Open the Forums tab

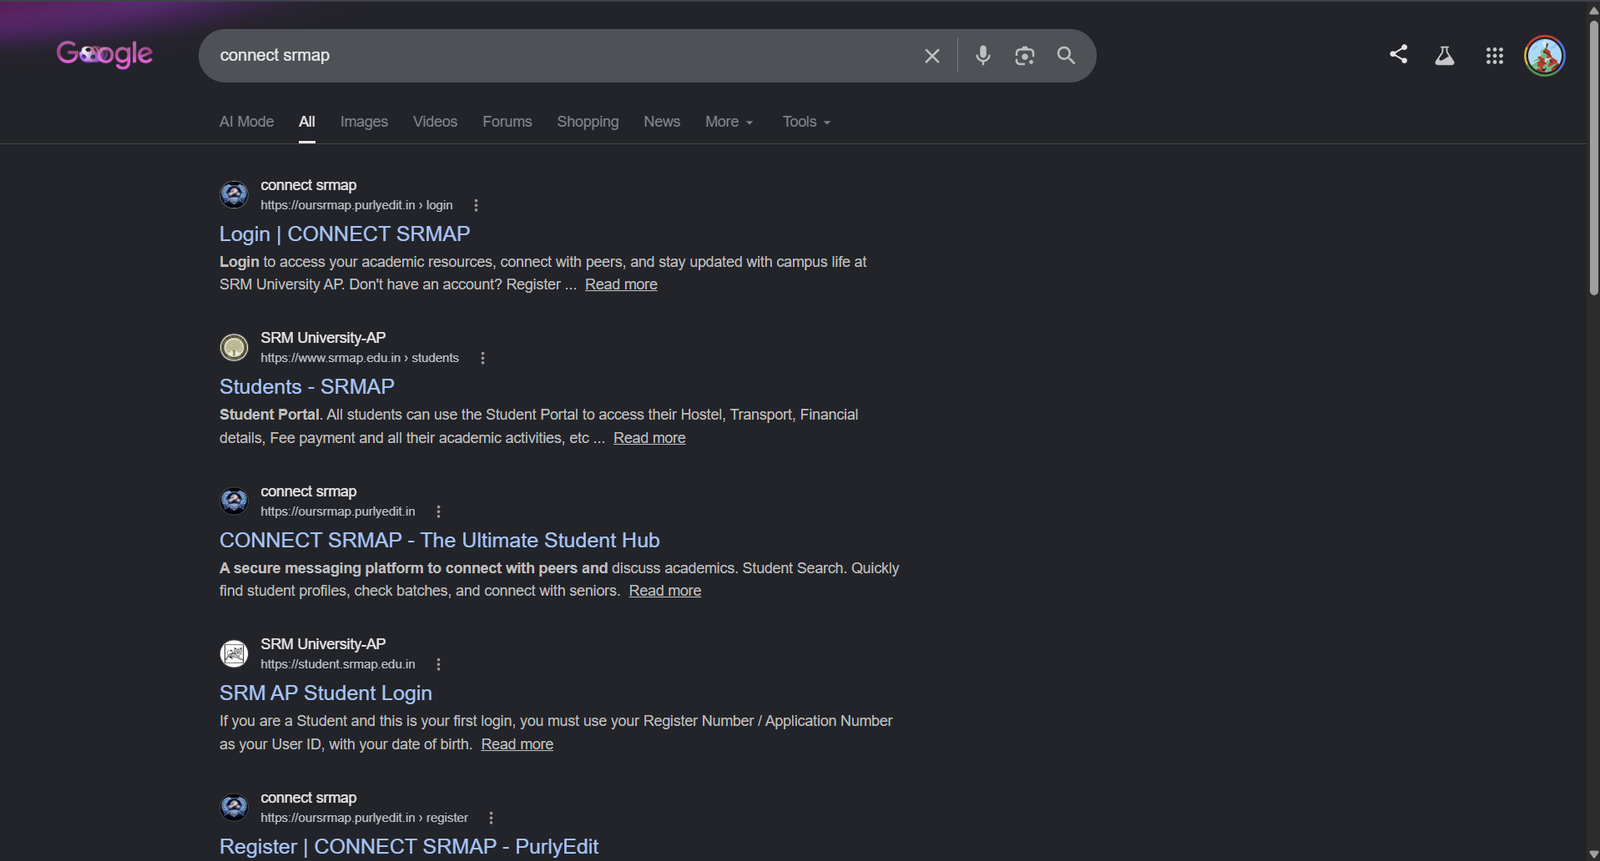pyautogui.click(x=507, y=122)
